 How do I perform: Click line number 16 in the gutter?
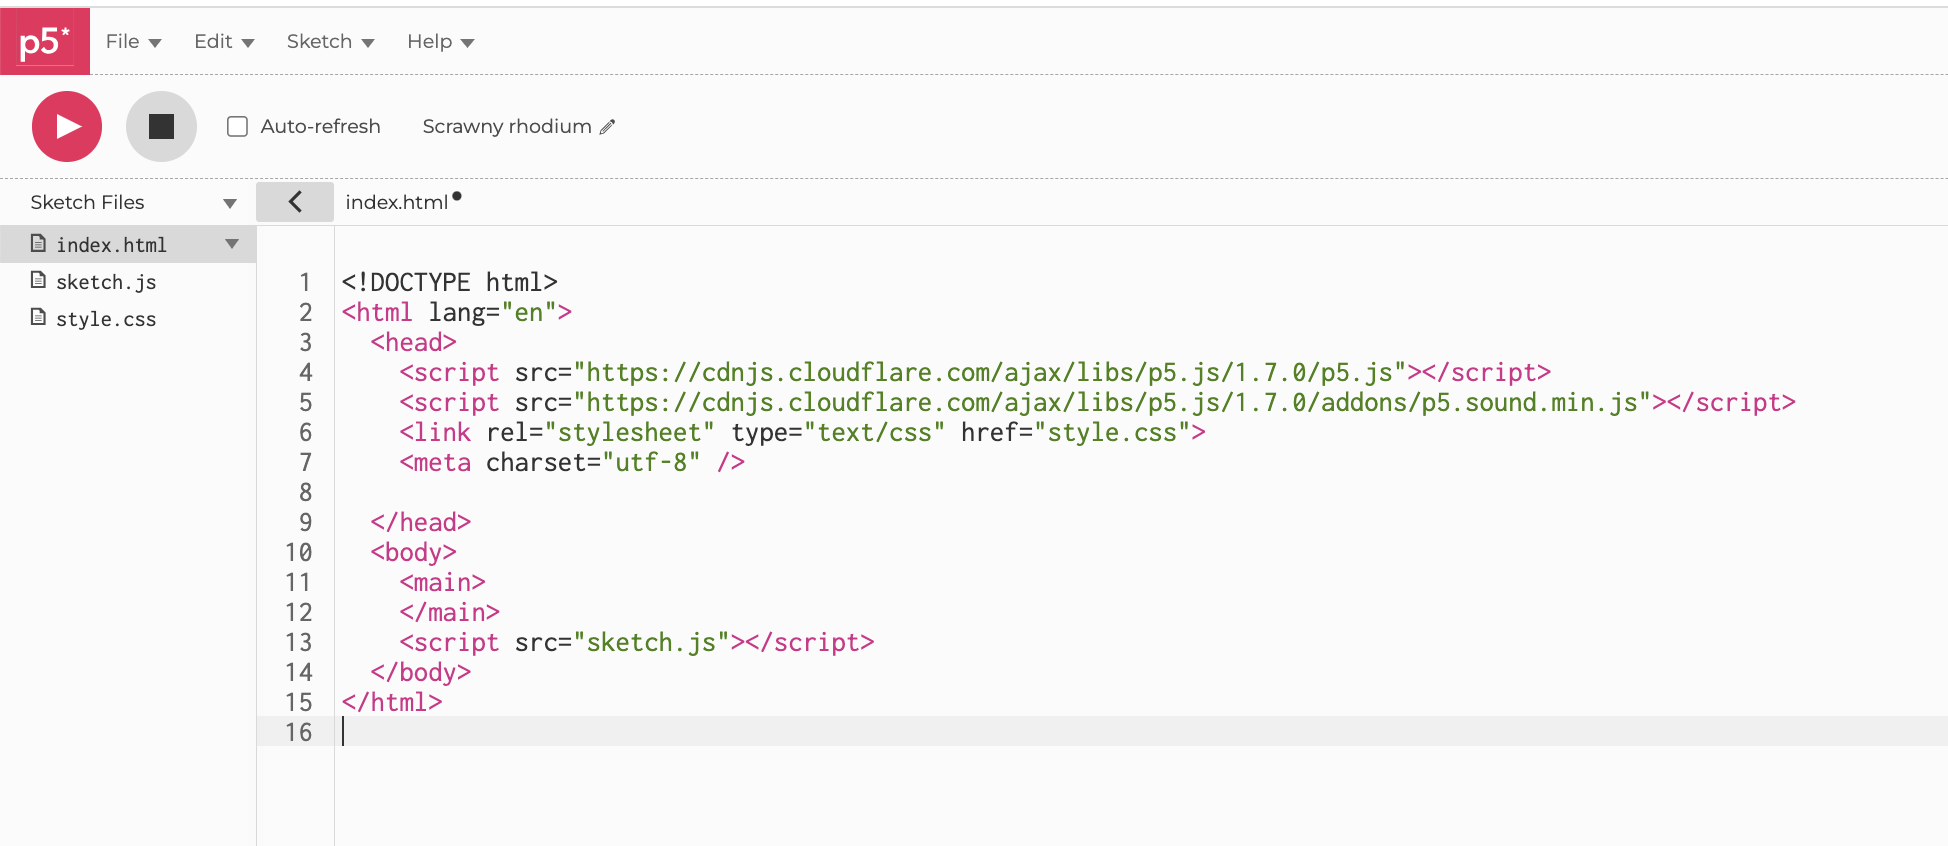pyautogui.click(x=298, y=732)
